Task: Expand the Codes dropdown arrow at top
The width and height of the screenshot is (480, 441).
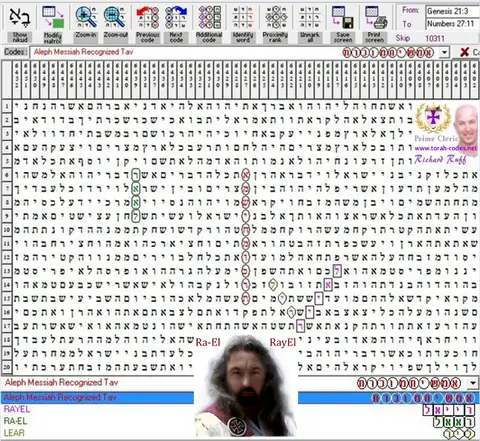Action: (444, 52)
